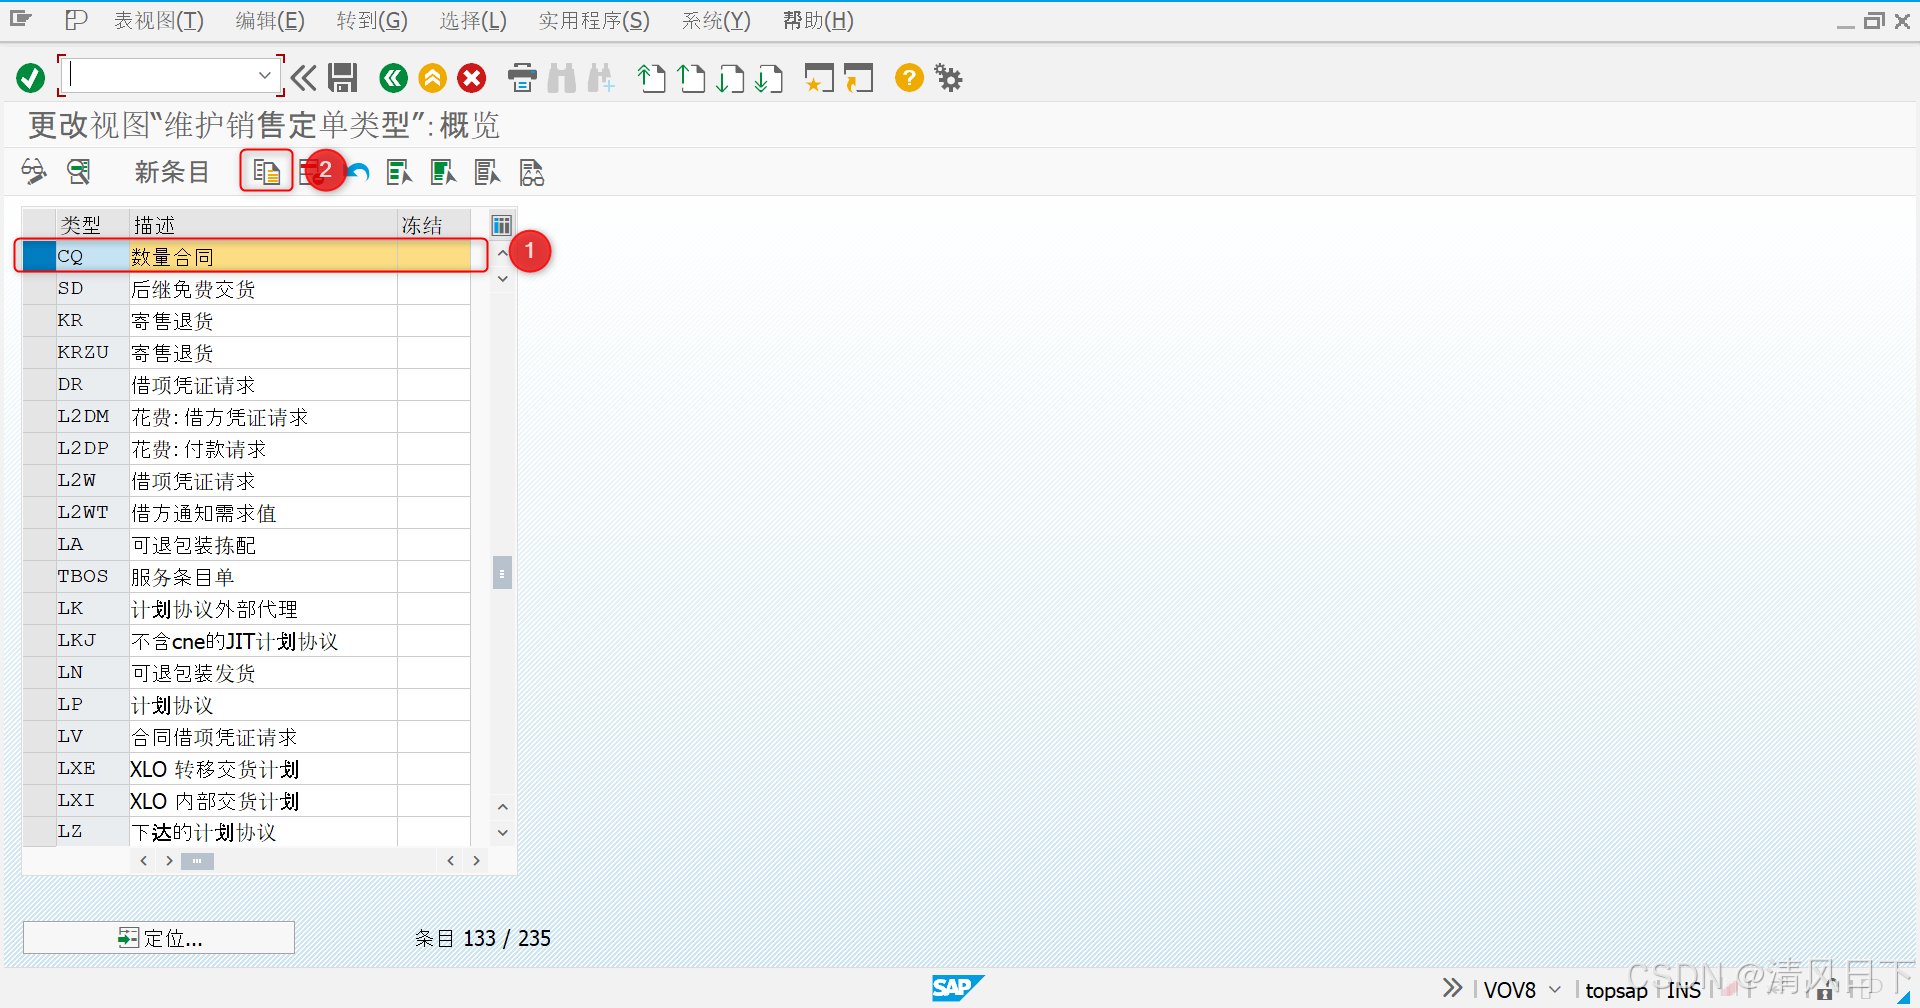1920x1008 pixels.
Task: Open the customize local layout gears icon
Action: (x=947, y=77)
